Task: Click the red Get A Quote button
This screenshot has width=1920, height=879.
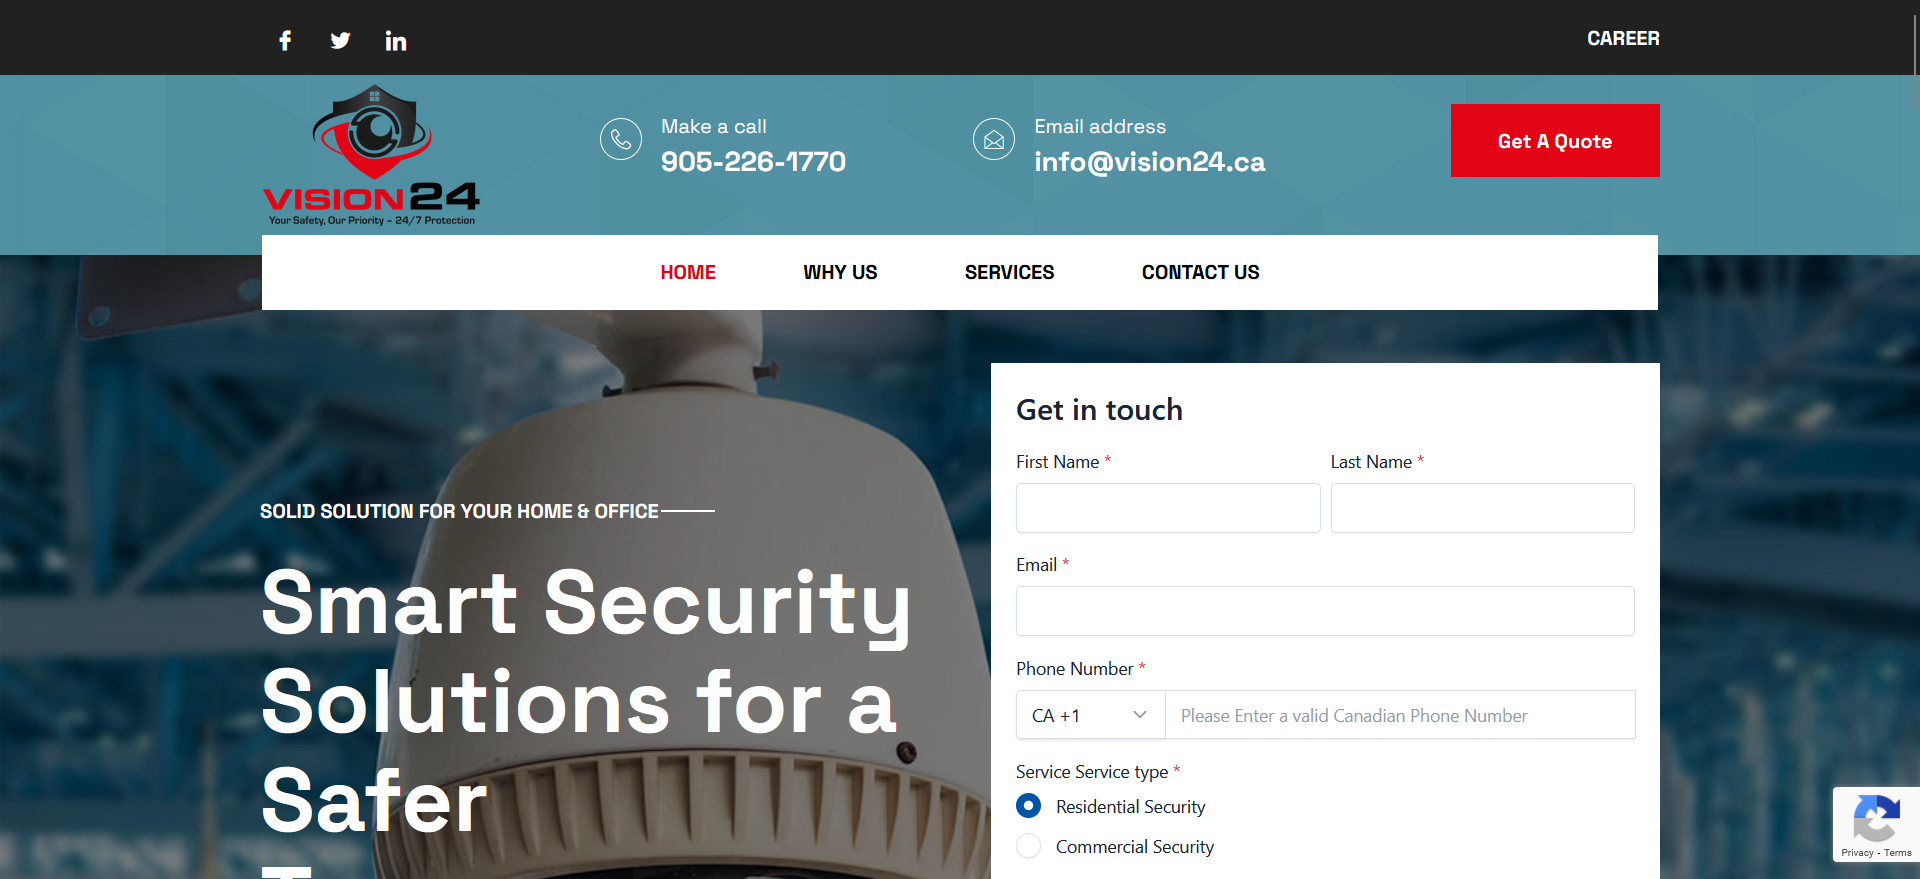Action: [x=1555, y=141]
